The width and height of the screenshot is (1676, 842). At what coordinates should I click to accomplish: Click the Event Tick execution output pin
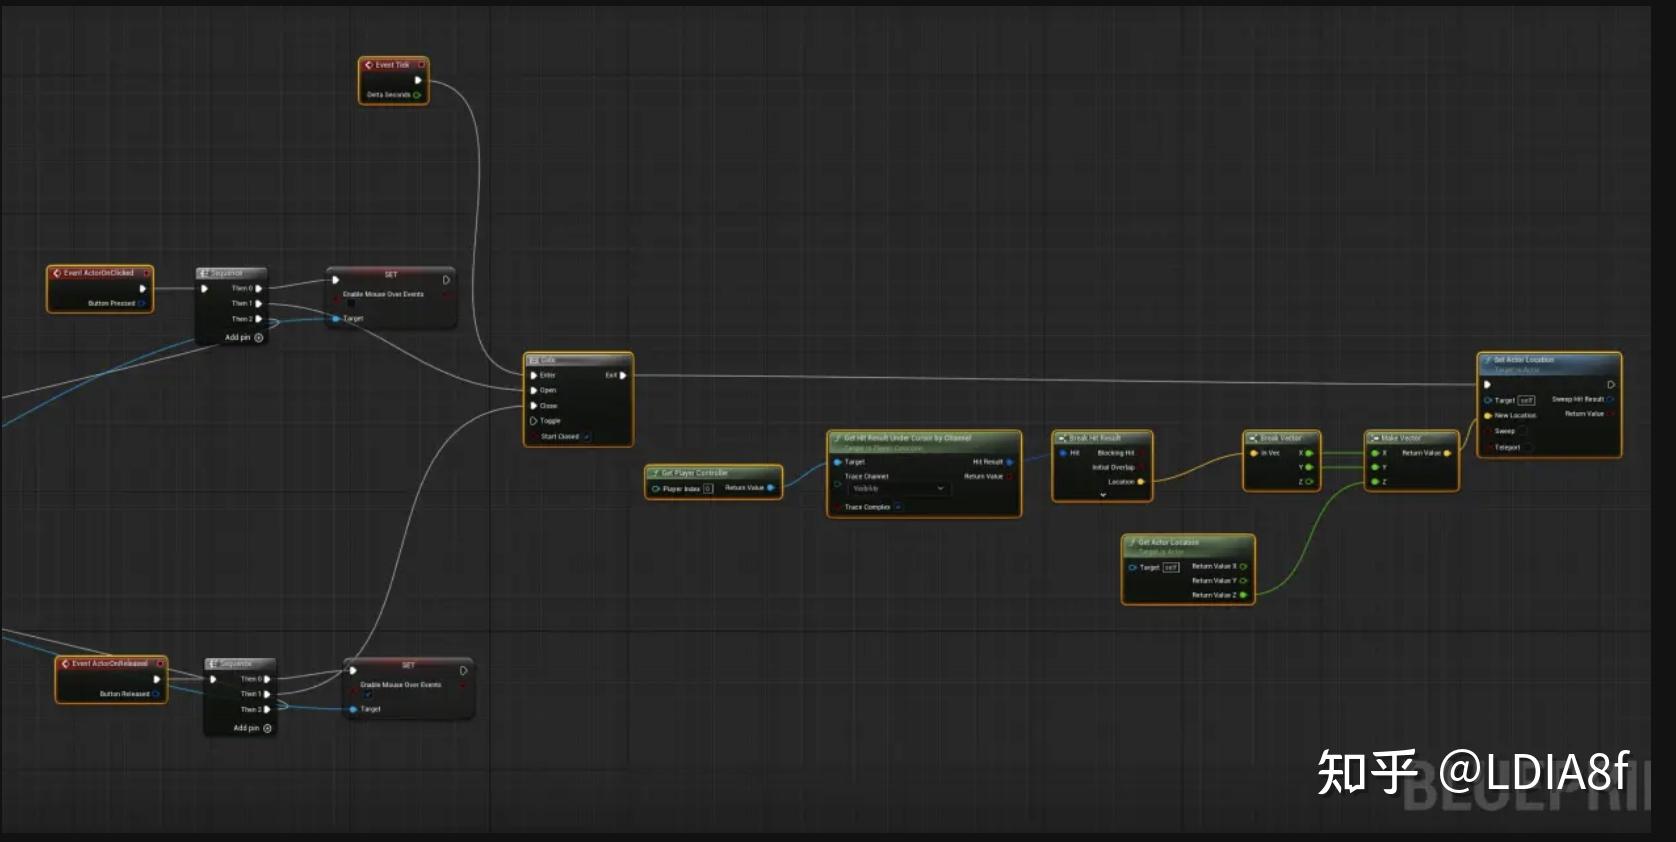coord(418,80)
